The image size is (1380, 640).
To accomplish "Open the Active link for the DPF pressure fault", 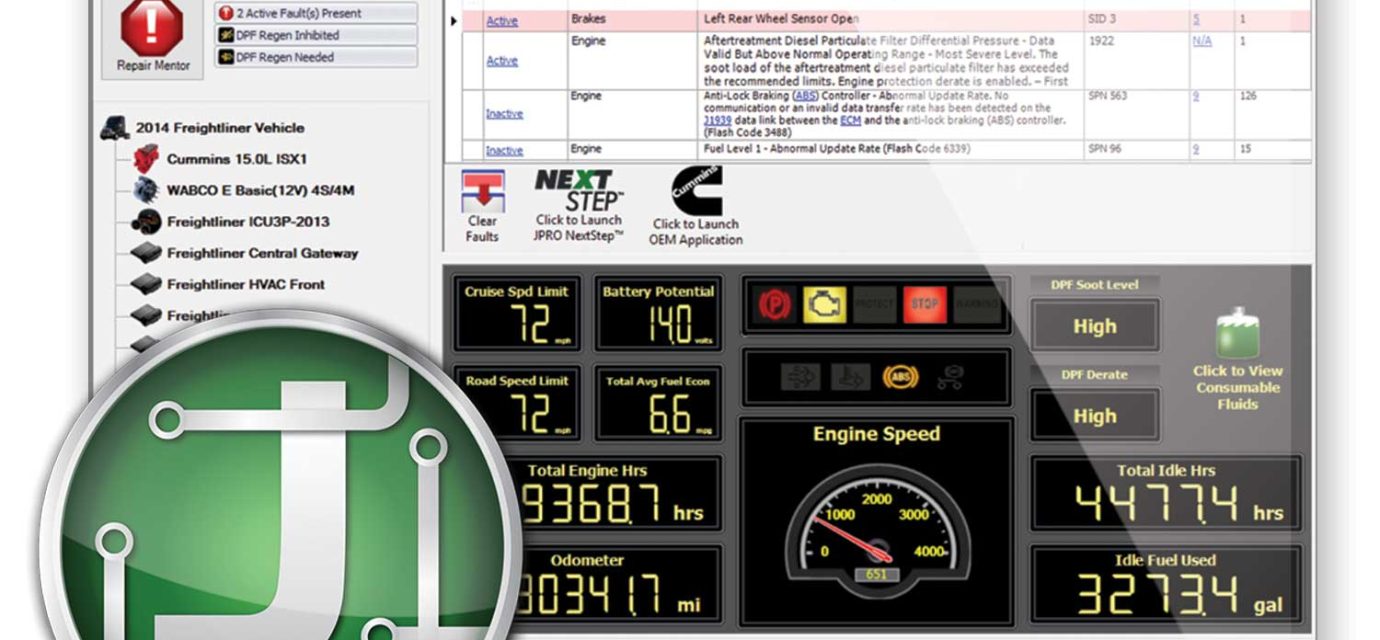I will coord(502,61).
